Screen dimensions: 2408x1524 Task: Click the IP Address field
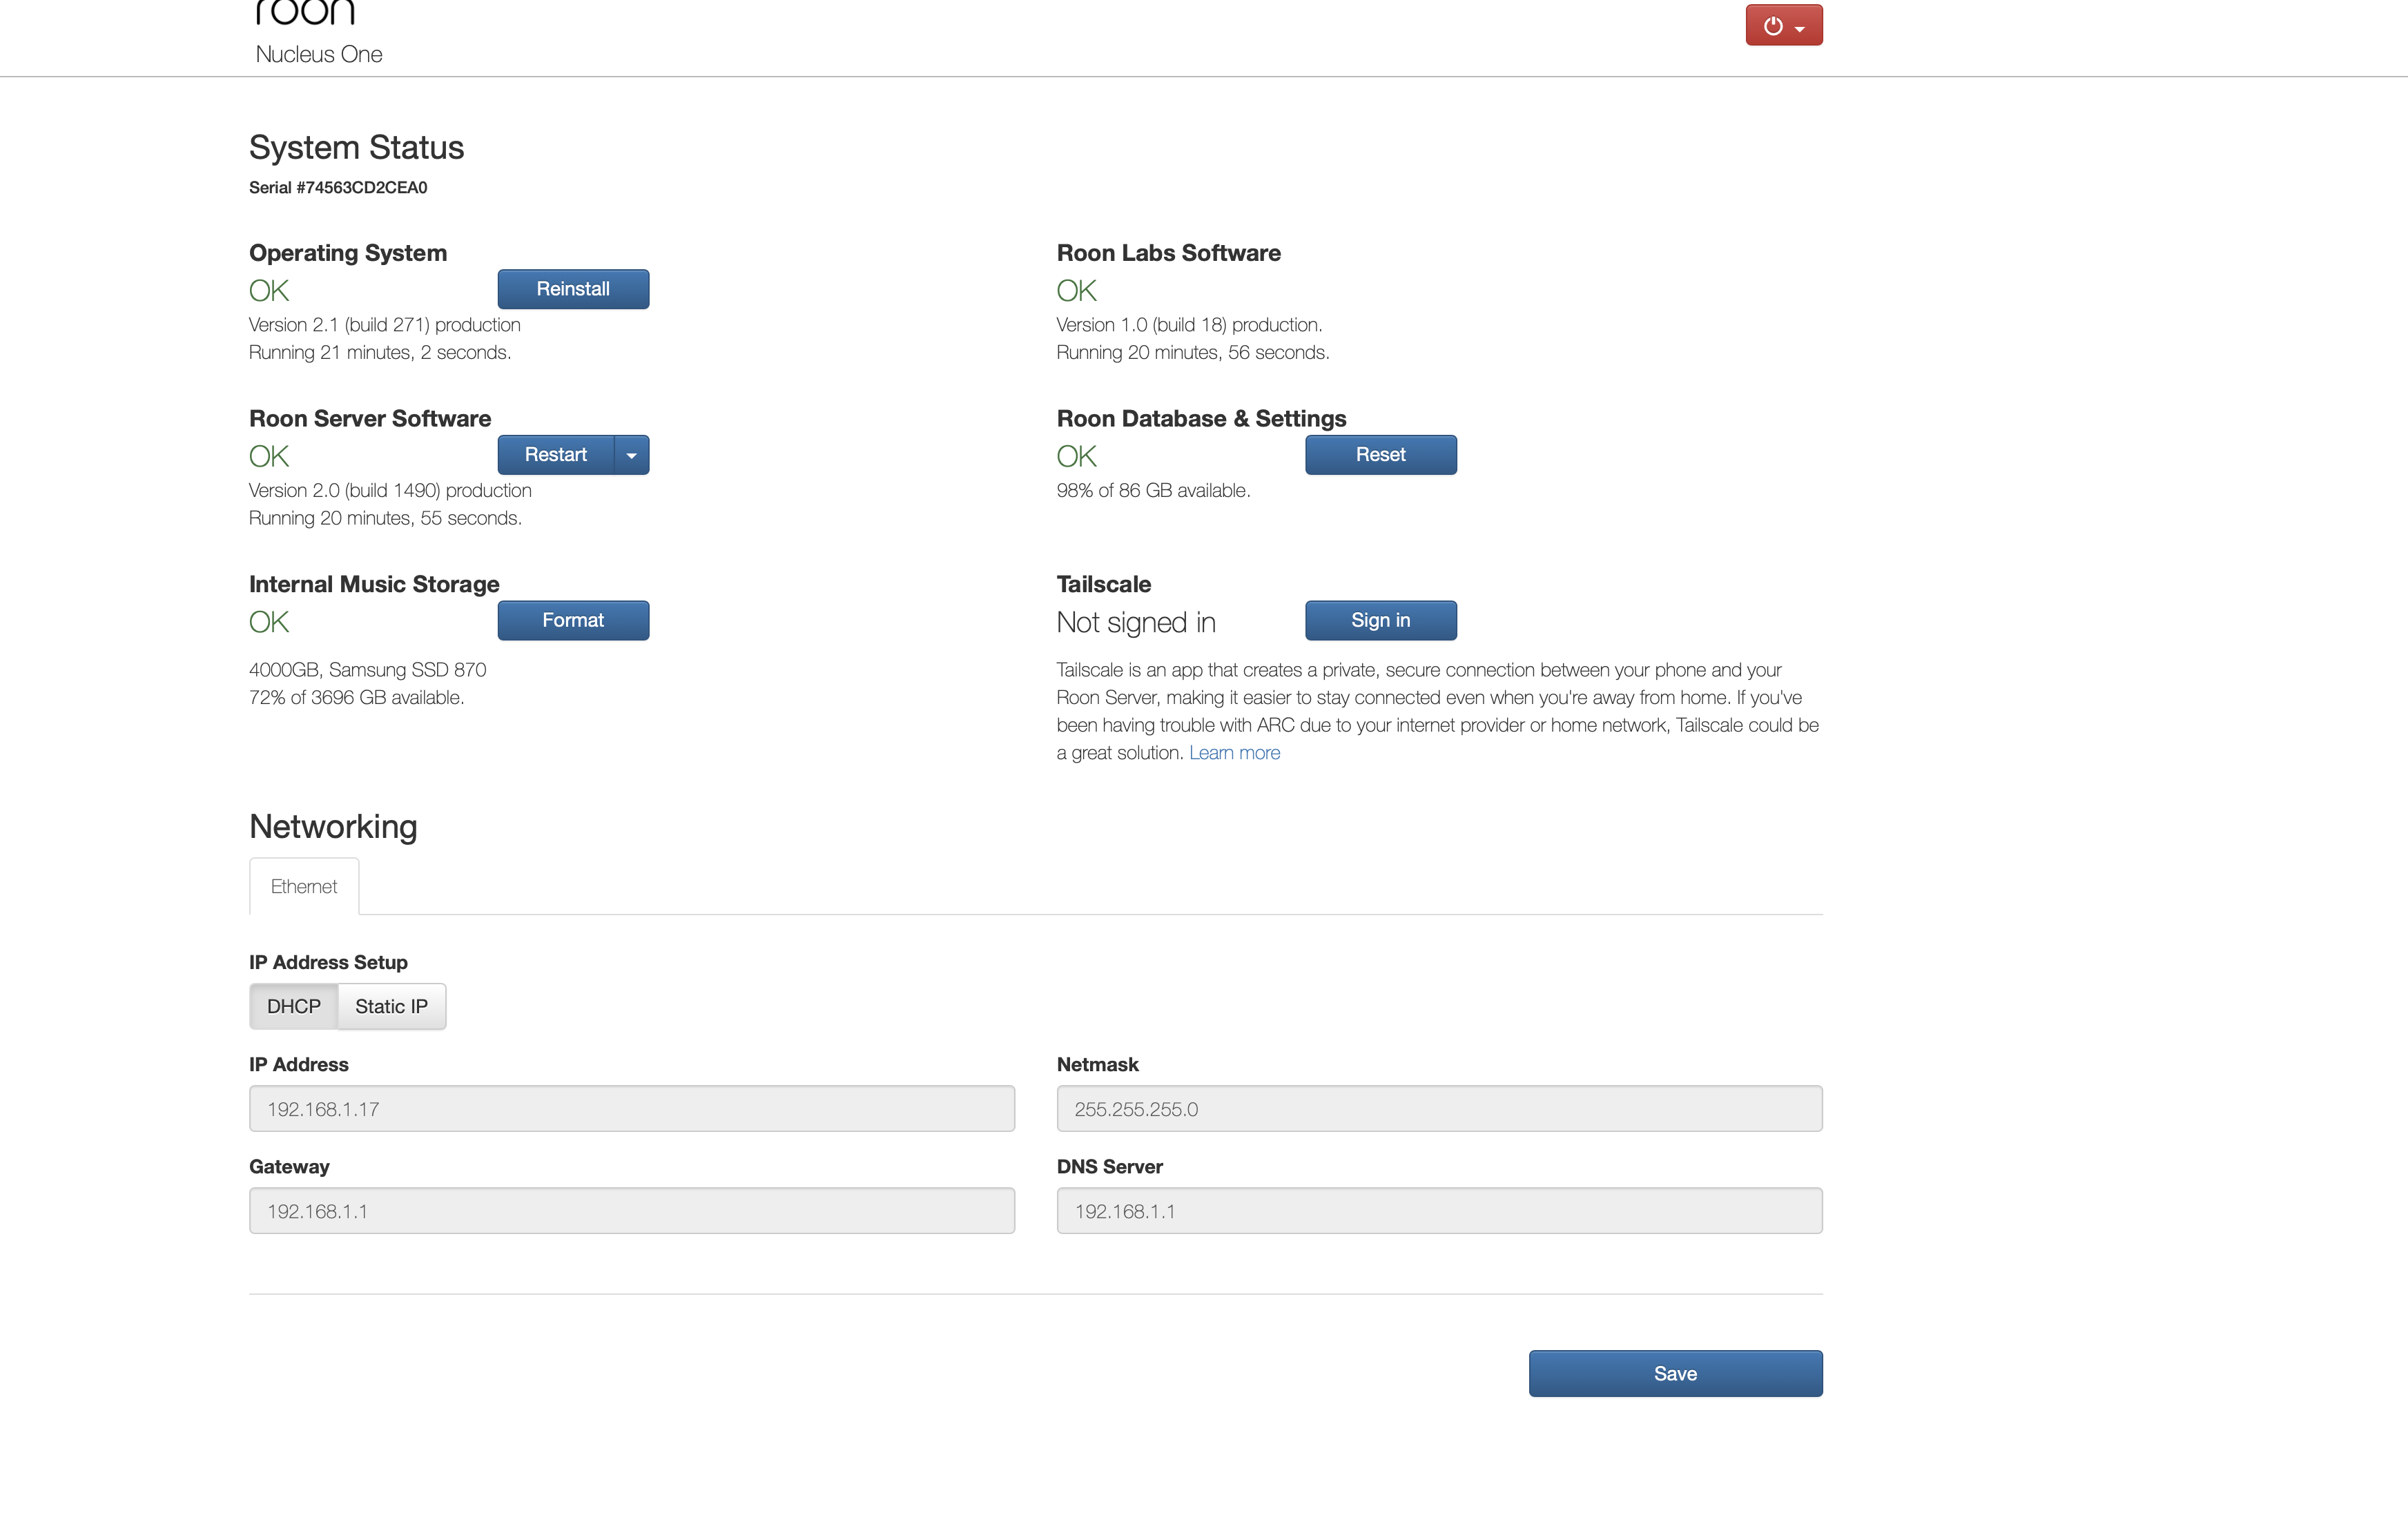(632, 1109)
